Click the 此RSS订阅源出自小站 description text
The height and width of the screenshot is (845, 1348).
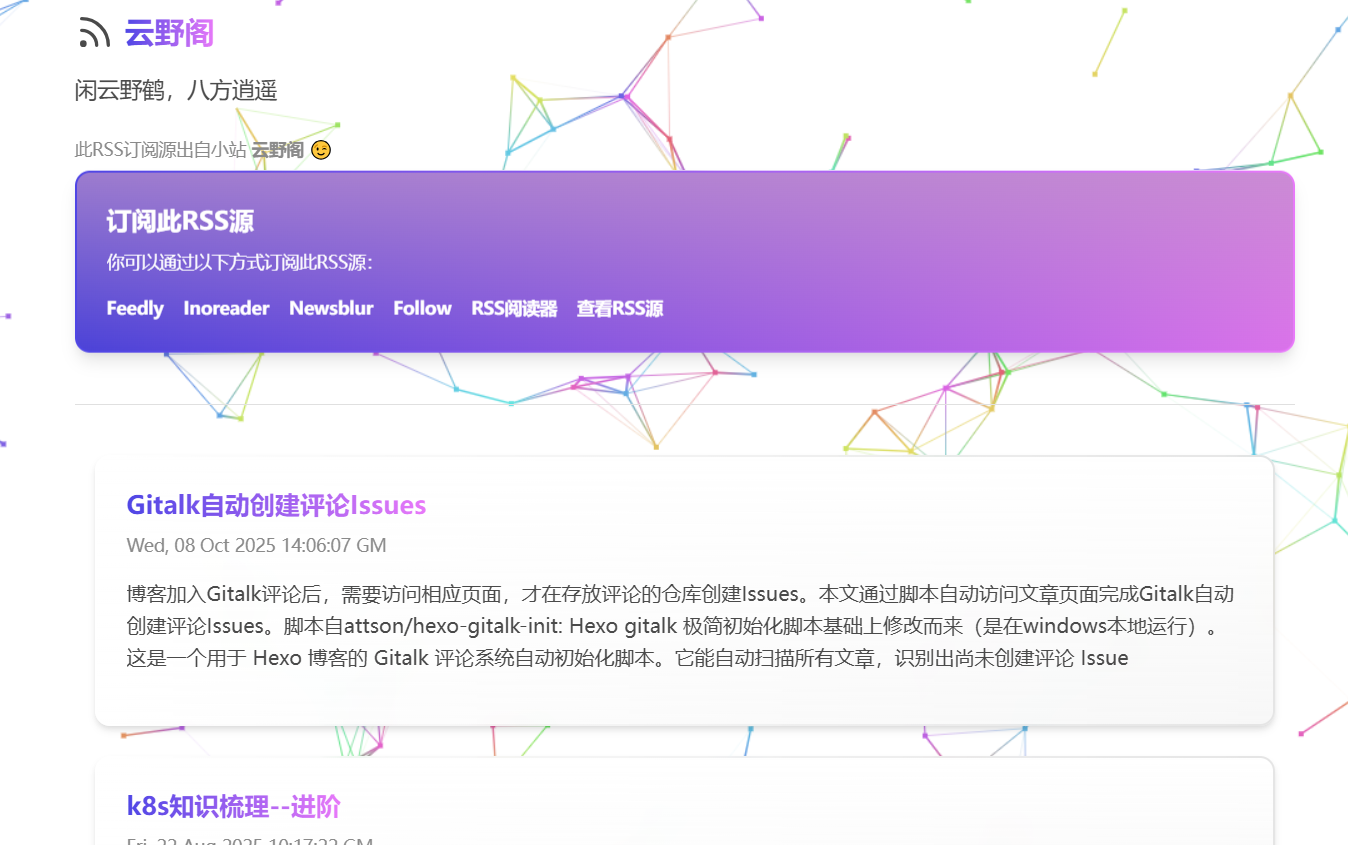click(x=160, y=150)
